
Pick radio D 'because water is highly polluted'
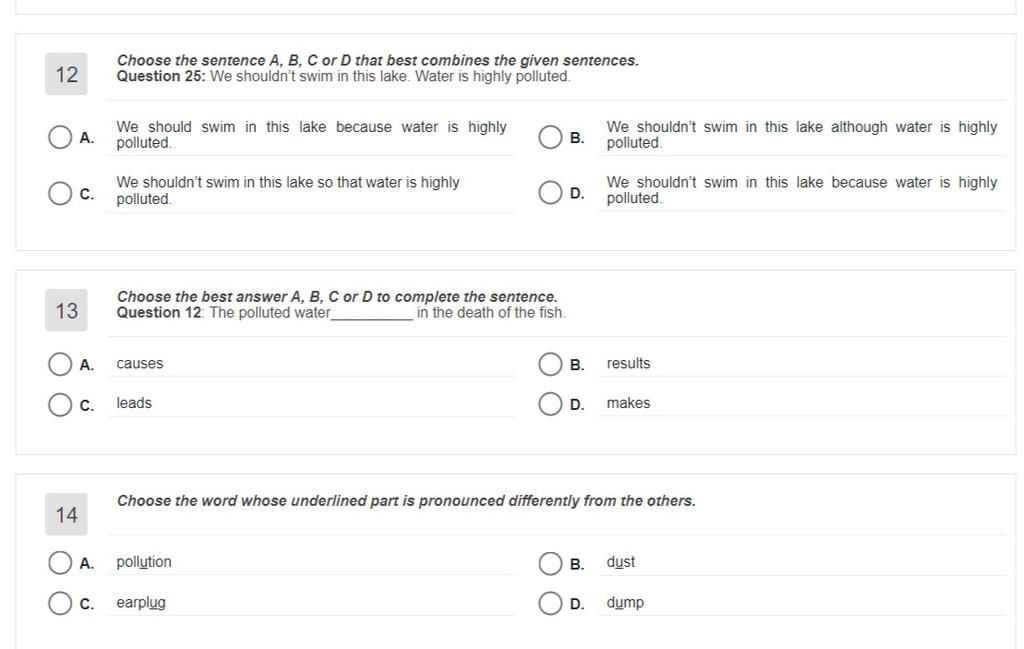pyautogui.click(x=550, y=193)
